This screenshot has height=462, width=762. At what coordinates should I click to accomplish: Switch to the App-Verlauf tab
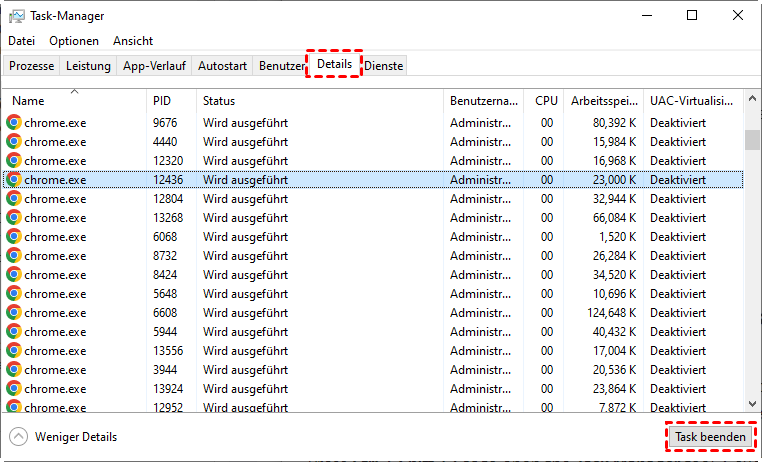click(154, 66)
